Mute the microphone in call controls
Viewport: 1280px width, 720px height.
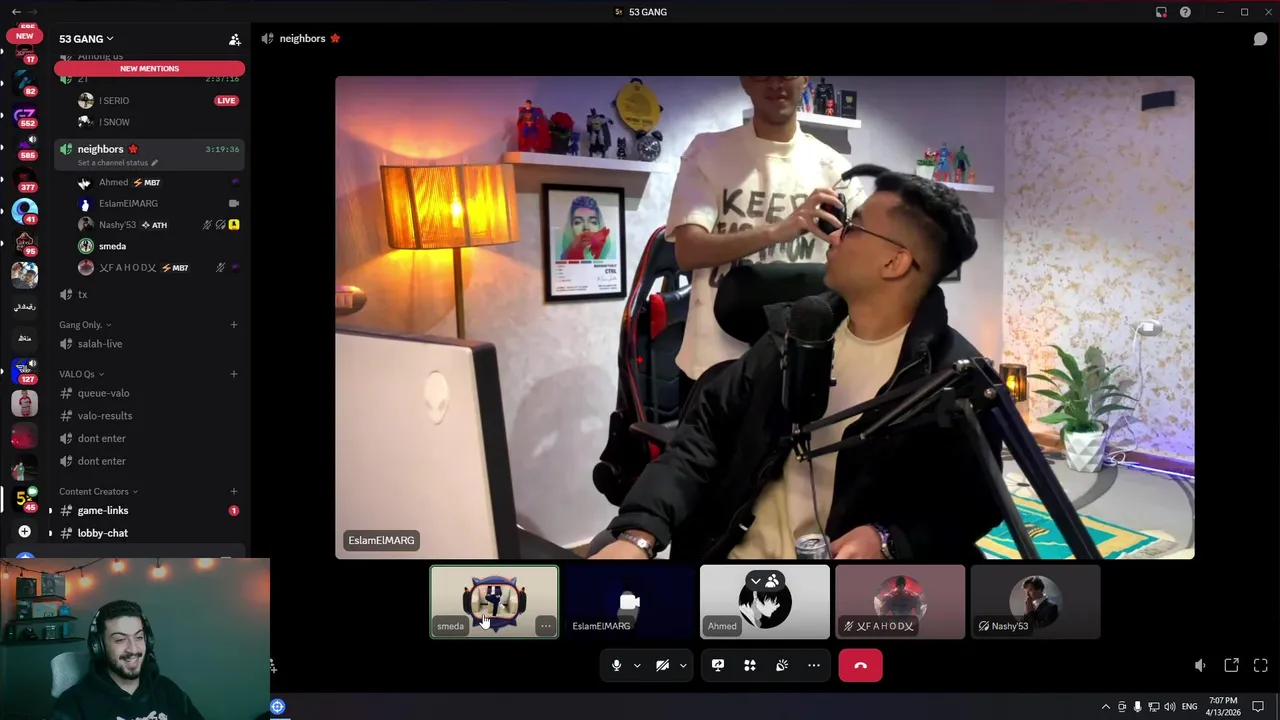(x=616, y=665)
